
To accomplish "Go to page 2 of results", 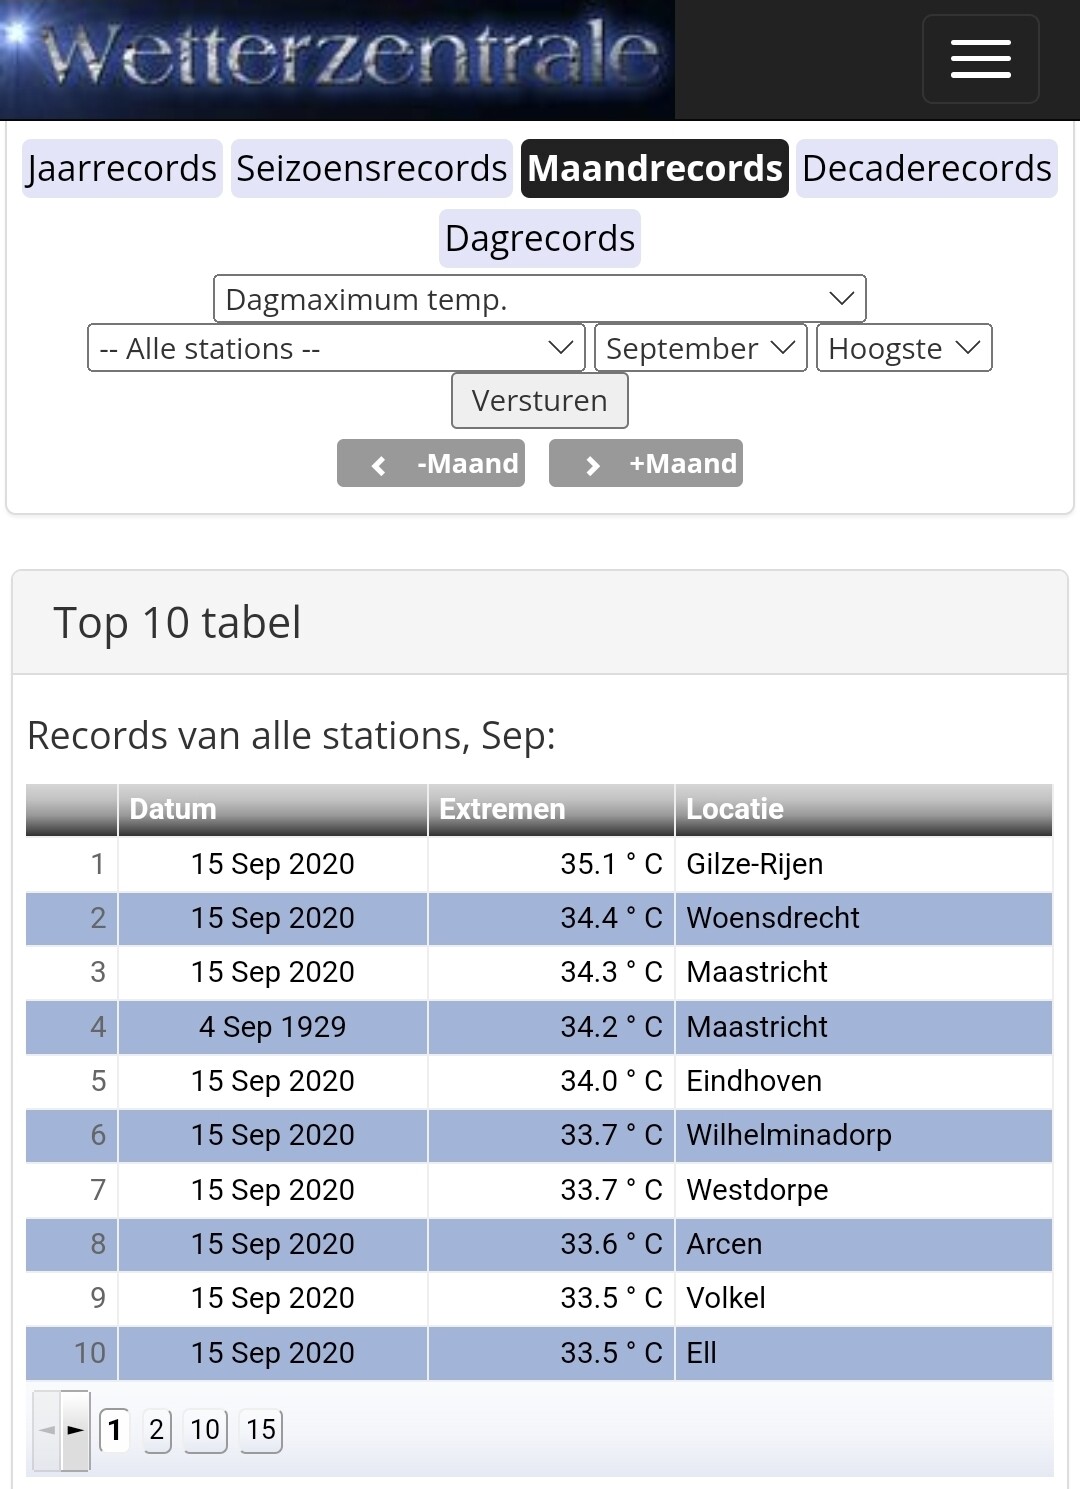I will click(x=157, y=1430).
